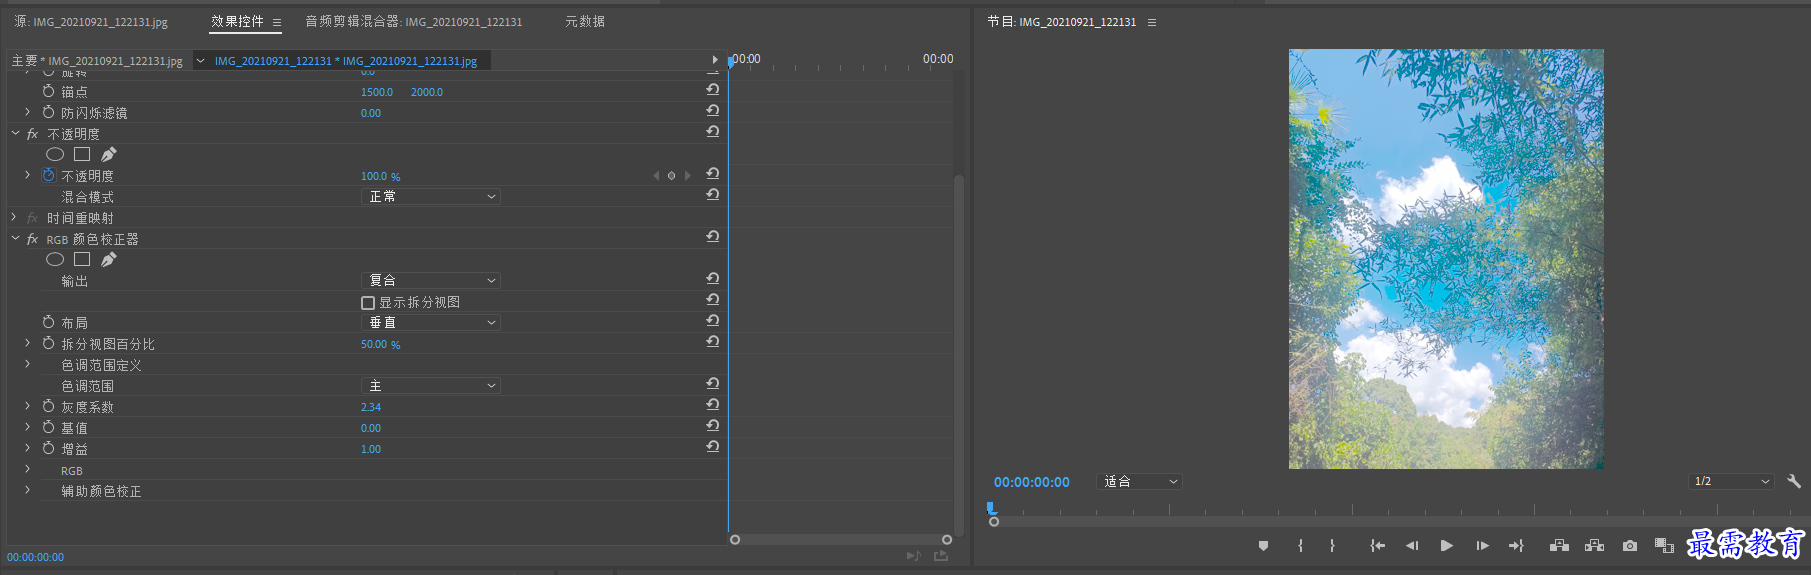The width and height of the screenshot is (1811, 575).
Task: Open 布局 dropdown showing 垂直
Action: click(431, 323)
